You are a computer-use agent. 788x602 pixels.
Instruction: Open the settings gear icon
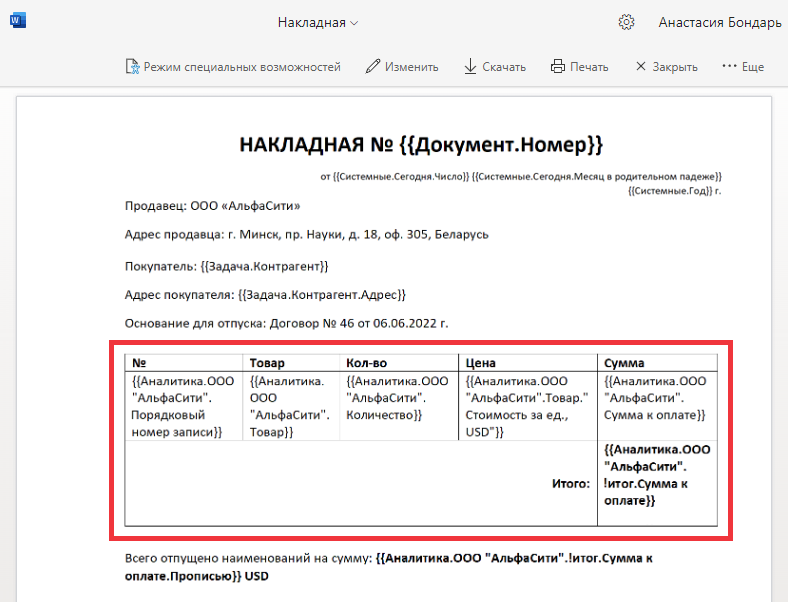coord(626,22)
